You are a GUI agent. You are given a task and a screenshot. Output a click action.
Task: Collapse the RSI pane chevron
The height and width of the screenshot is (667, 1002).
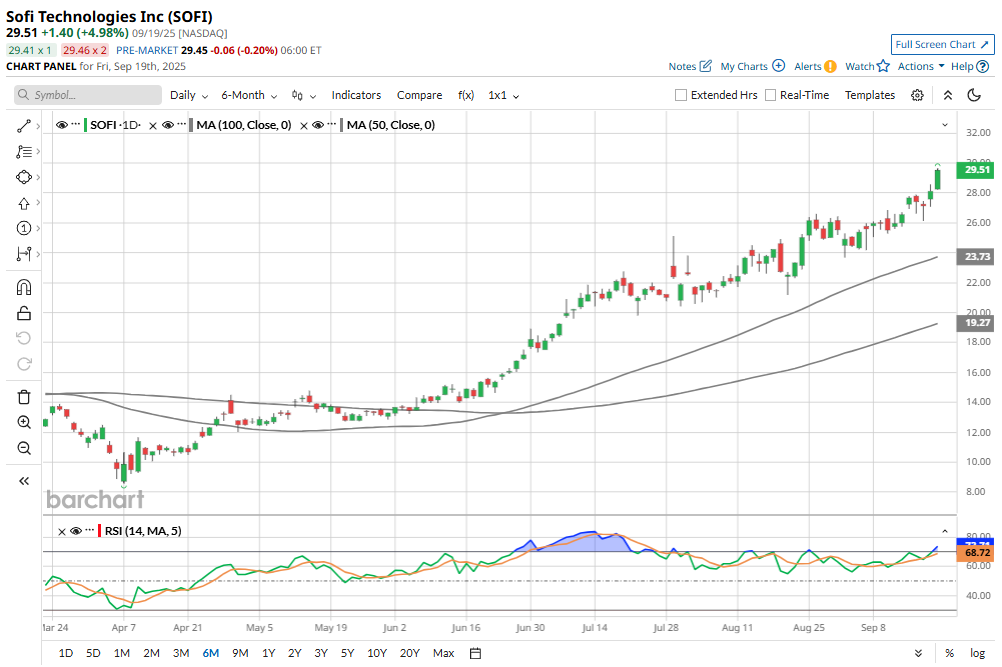coord(945,532)
